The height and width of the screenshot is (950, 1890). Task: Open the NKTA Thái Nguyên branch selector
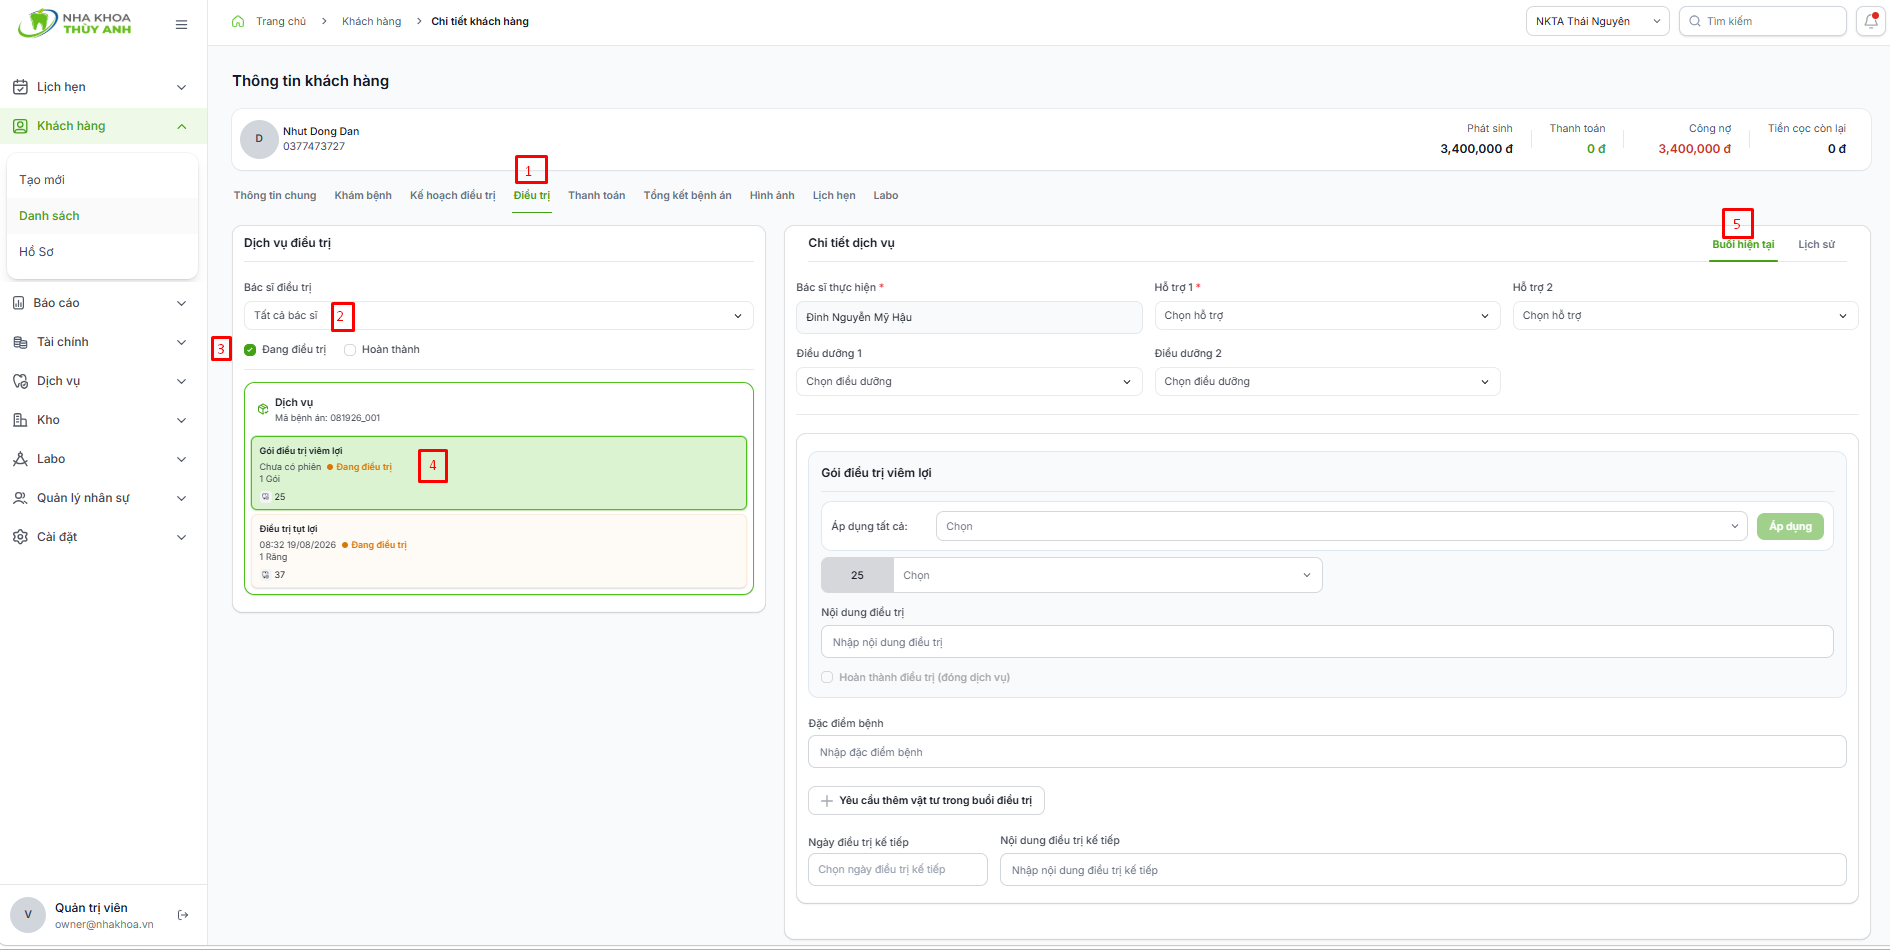[x=1597, y=21]
